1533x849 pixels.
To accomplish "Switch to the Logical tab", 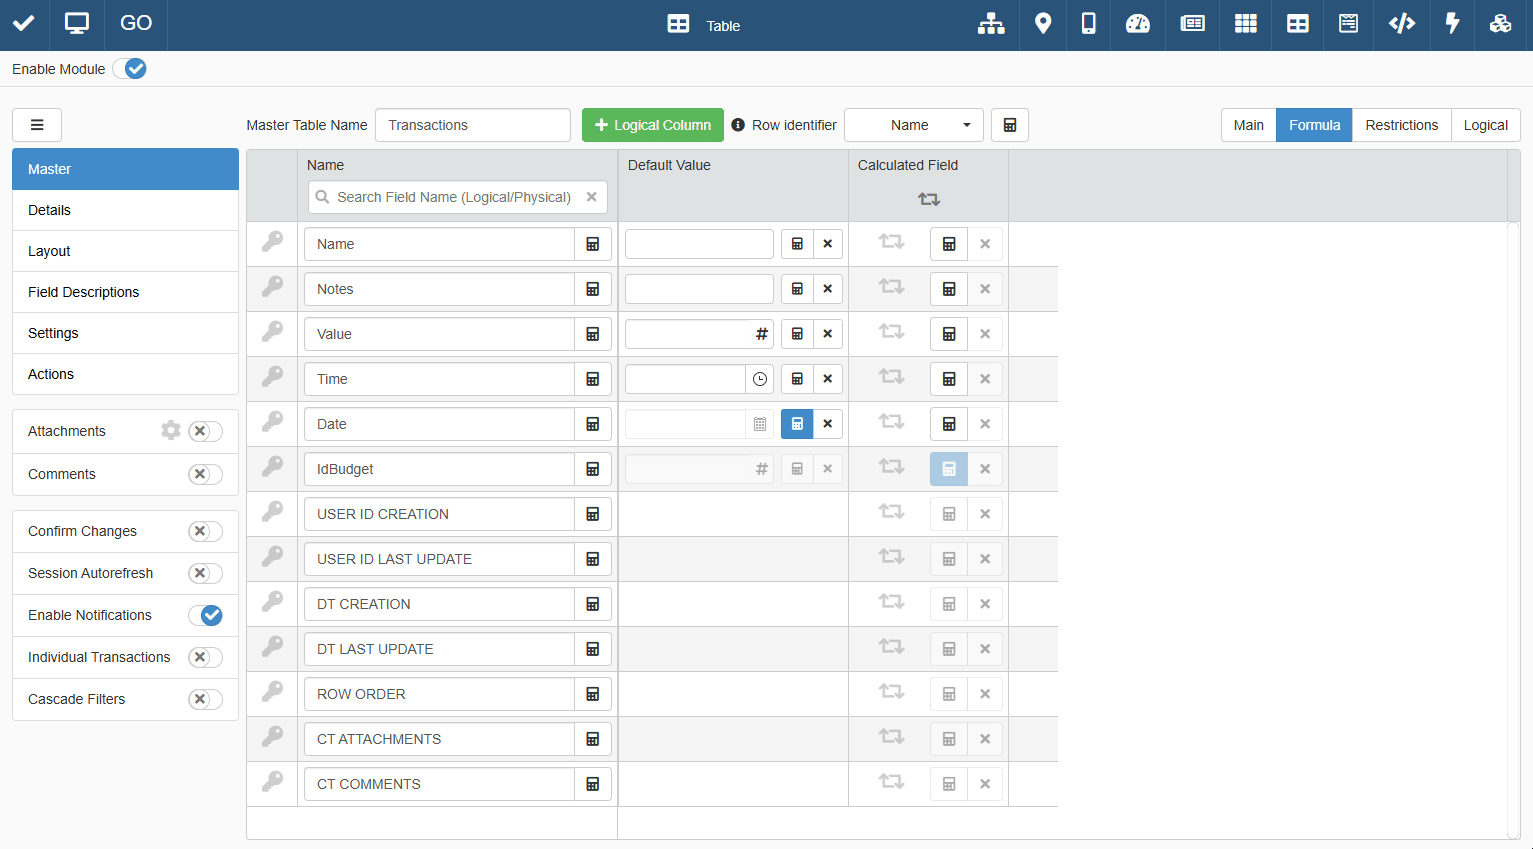I will pyautogui.click(x=1485, y=125).
